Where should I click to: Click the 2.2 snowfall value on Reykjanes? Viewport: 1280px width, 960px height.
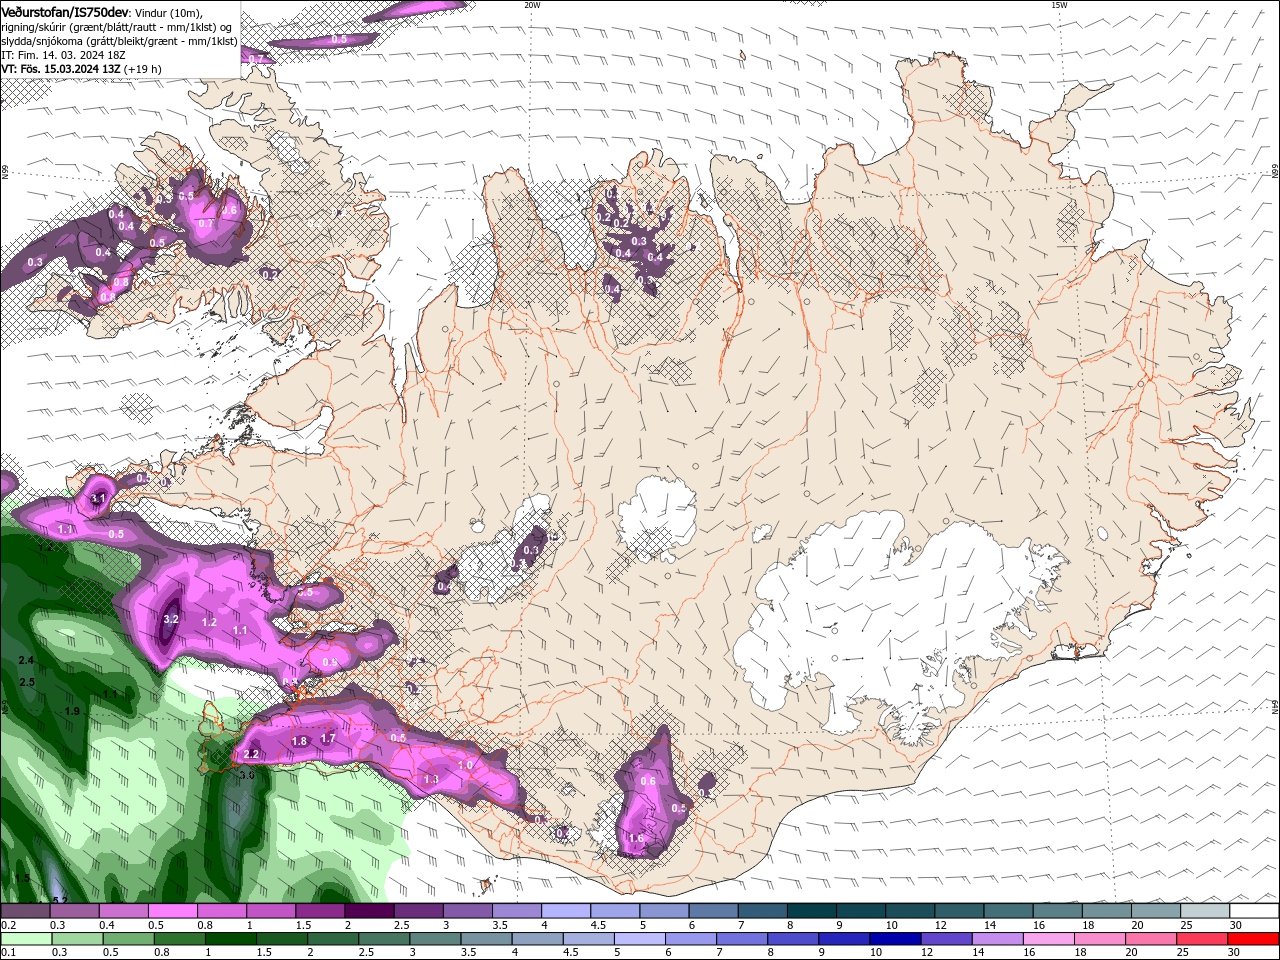tap(251, 754)
